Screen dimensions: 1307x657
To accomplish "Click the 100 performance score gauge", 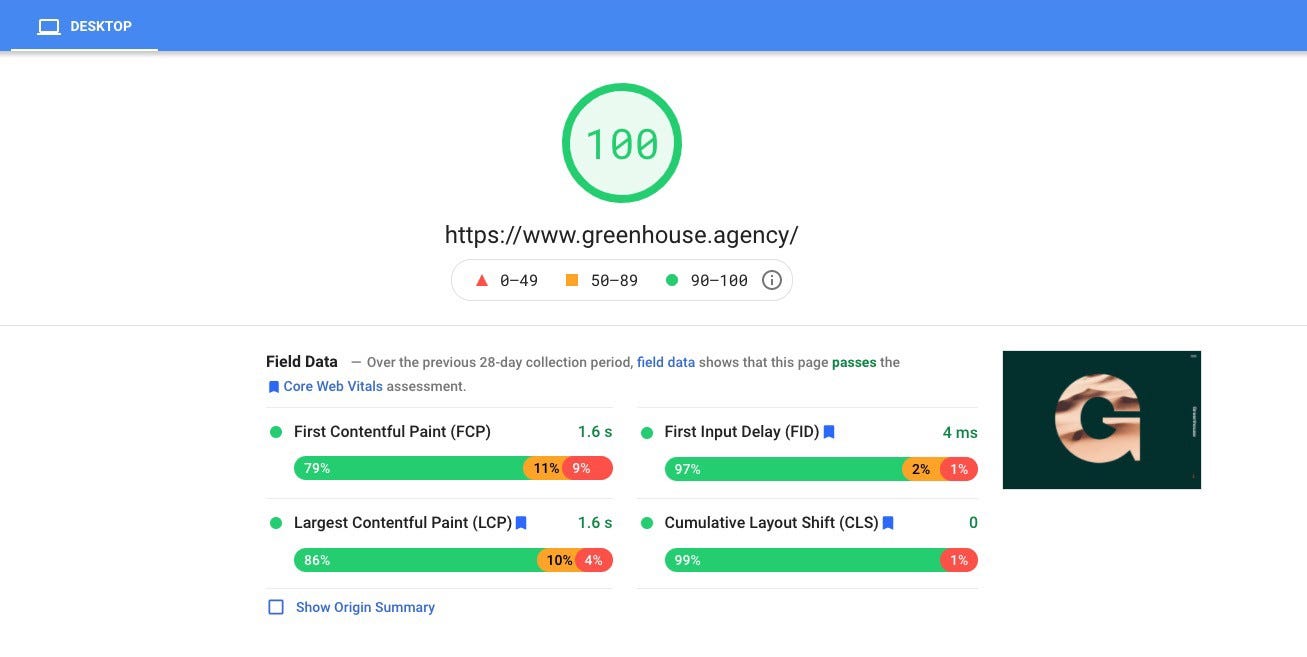I will coord(622,144).
